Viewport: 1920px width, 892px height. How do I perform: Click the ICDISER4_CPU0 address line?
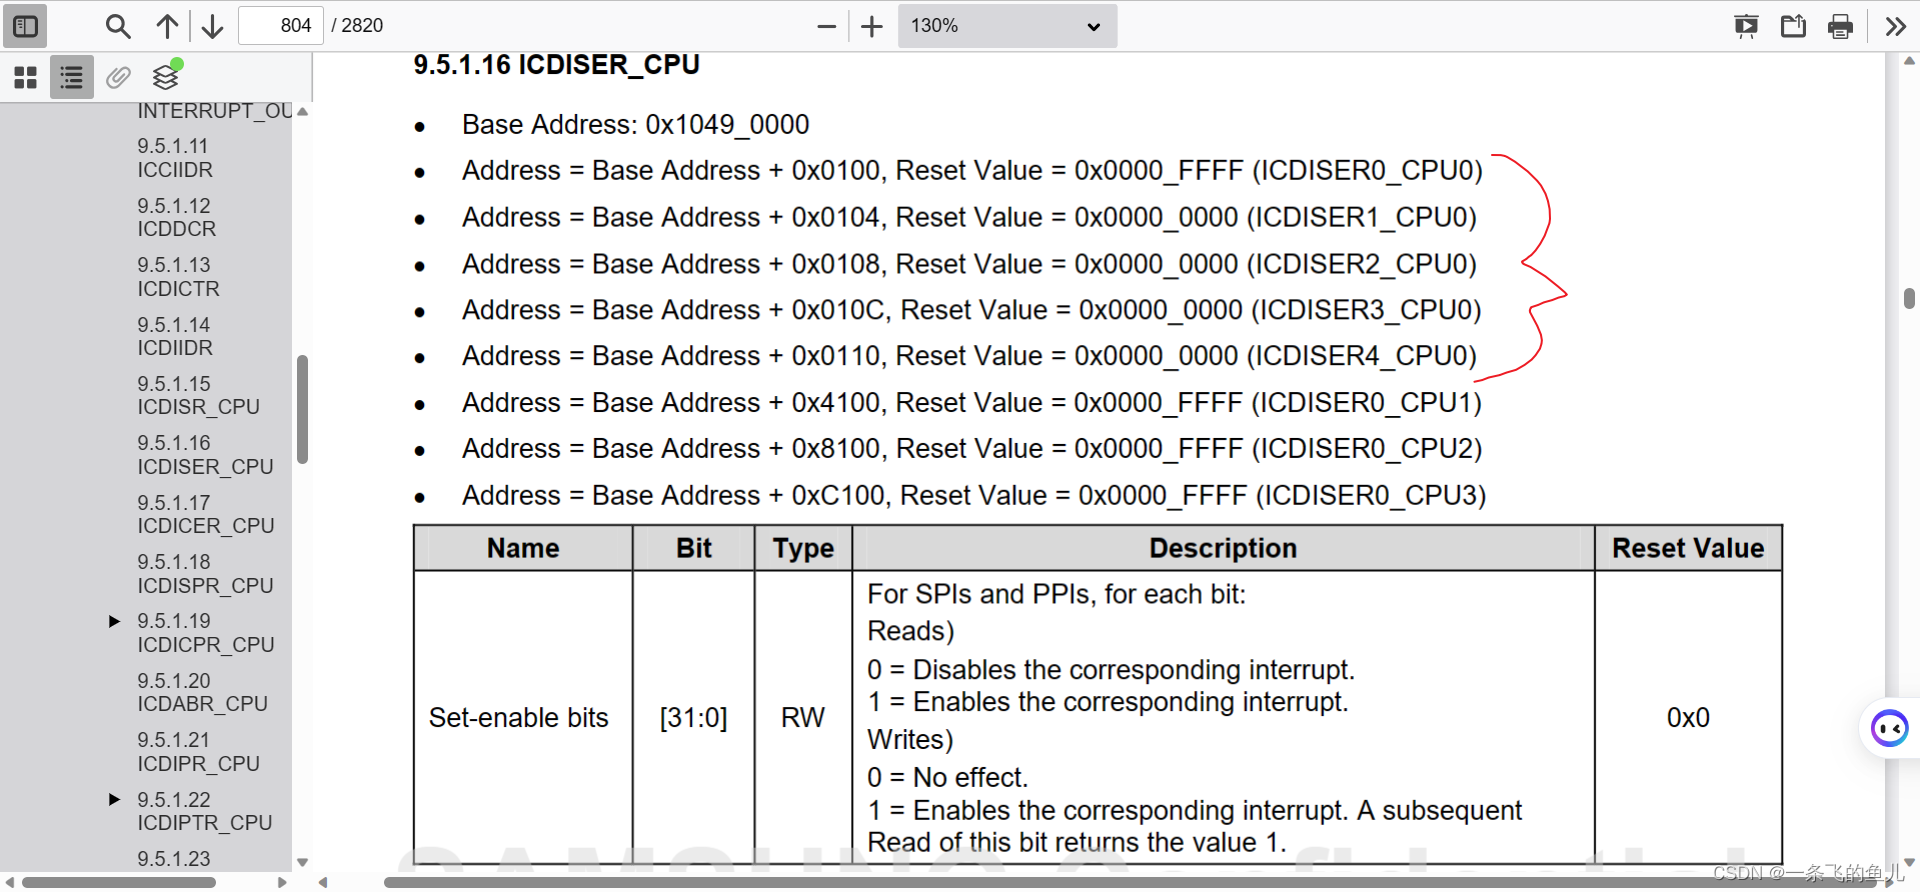(969, 356)
